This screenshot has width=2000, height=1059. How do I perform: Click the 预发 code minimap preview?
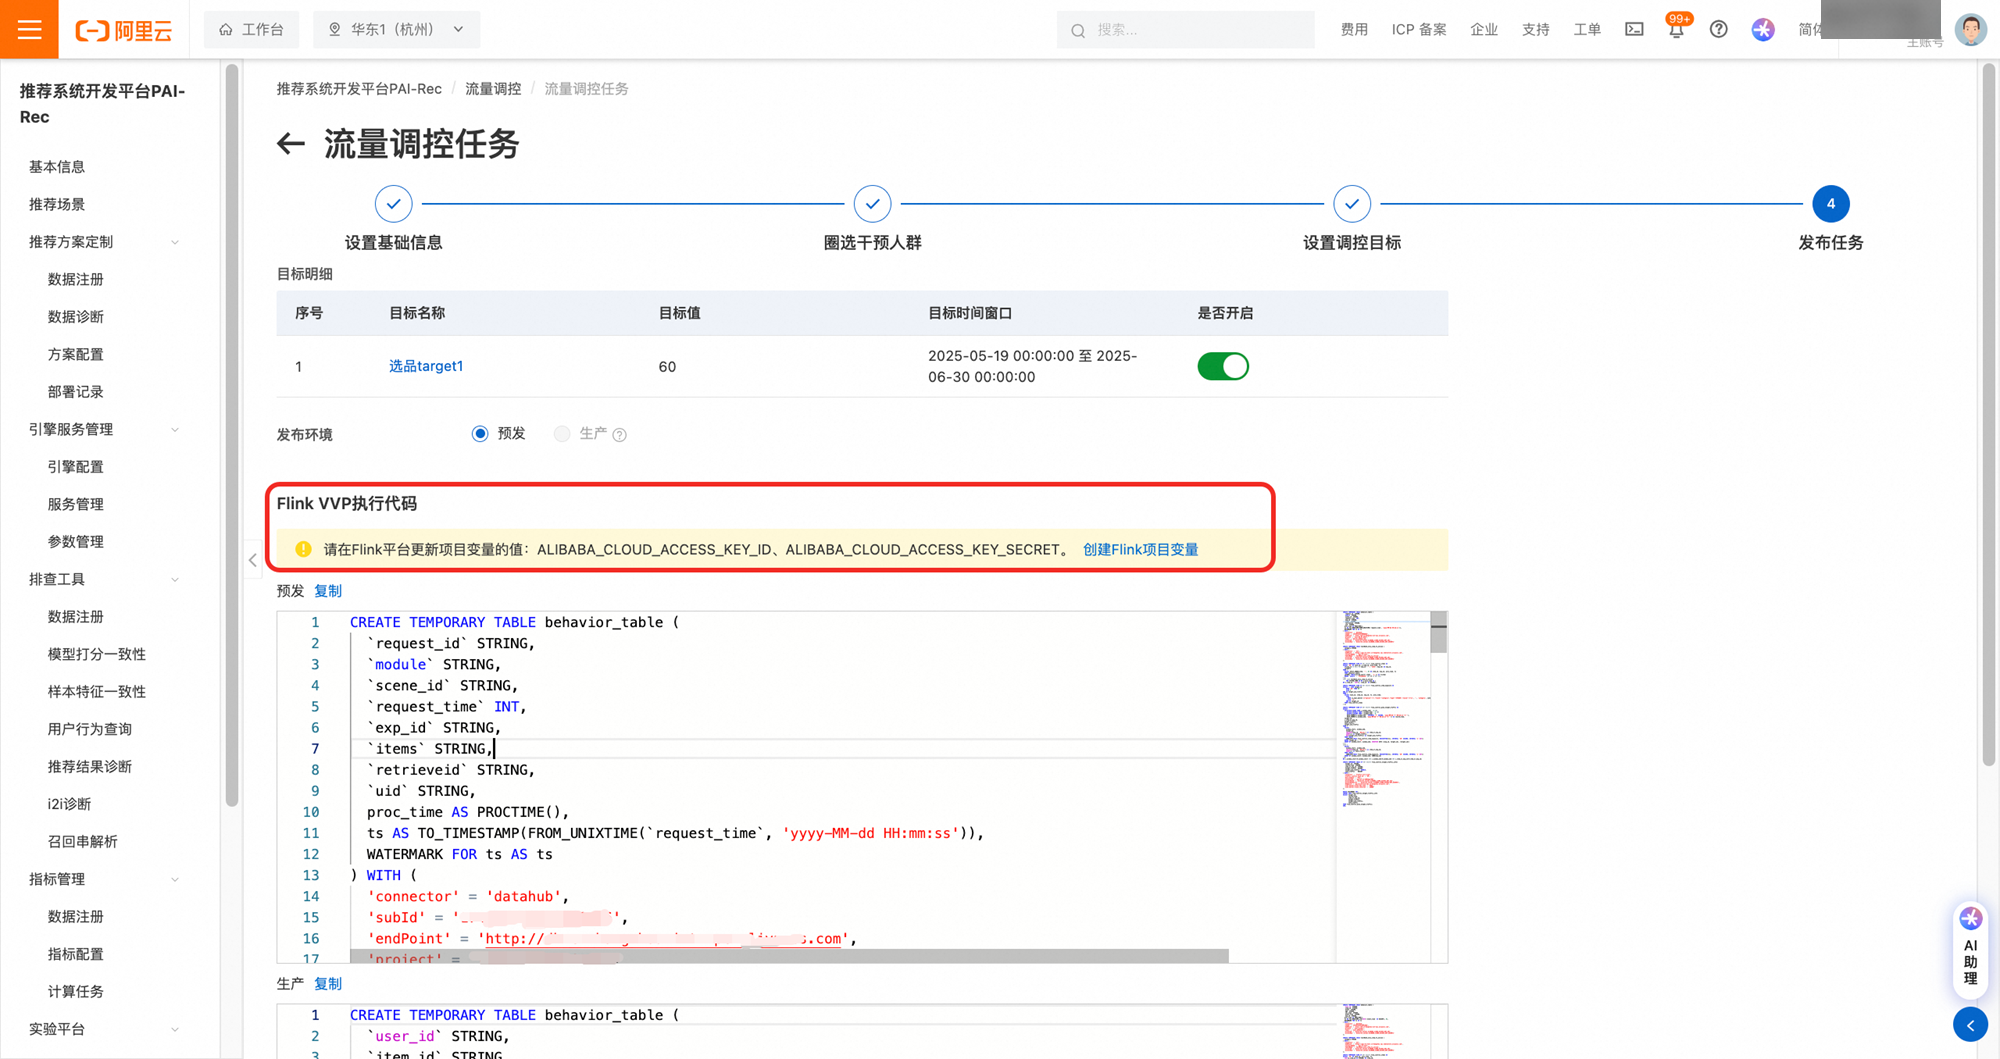1384,710
